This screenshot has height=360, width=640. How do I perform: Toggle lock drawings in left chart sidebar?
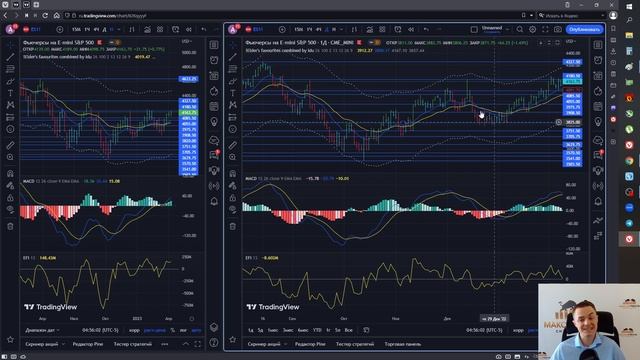click(10, 198)
